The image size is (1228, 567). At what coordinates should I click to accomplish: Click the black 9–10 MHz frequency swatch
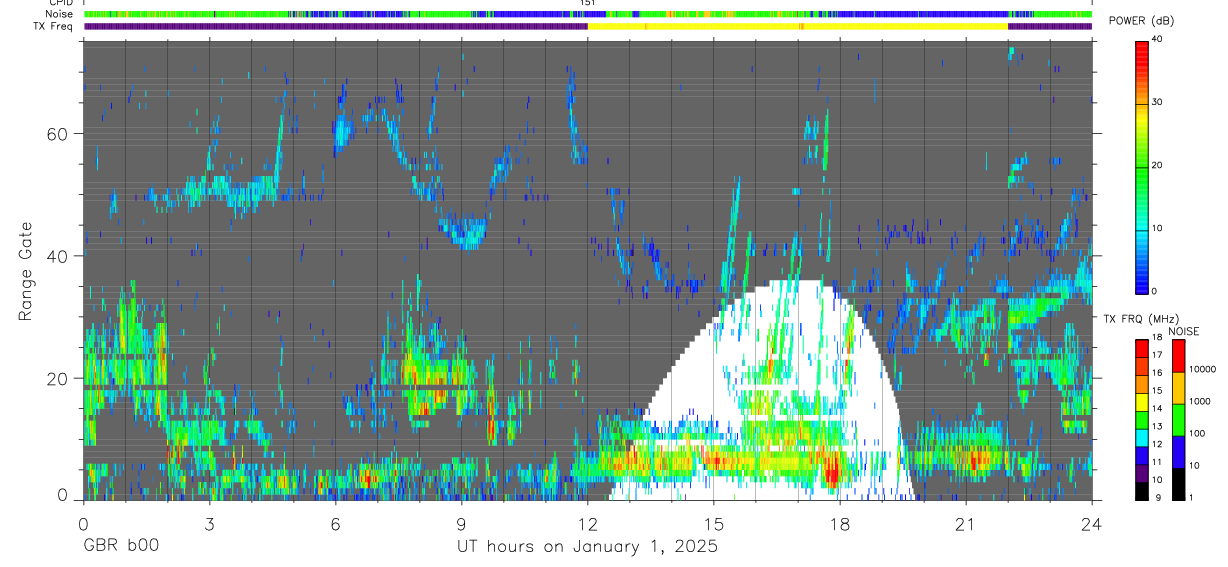tap(1141, 490)
